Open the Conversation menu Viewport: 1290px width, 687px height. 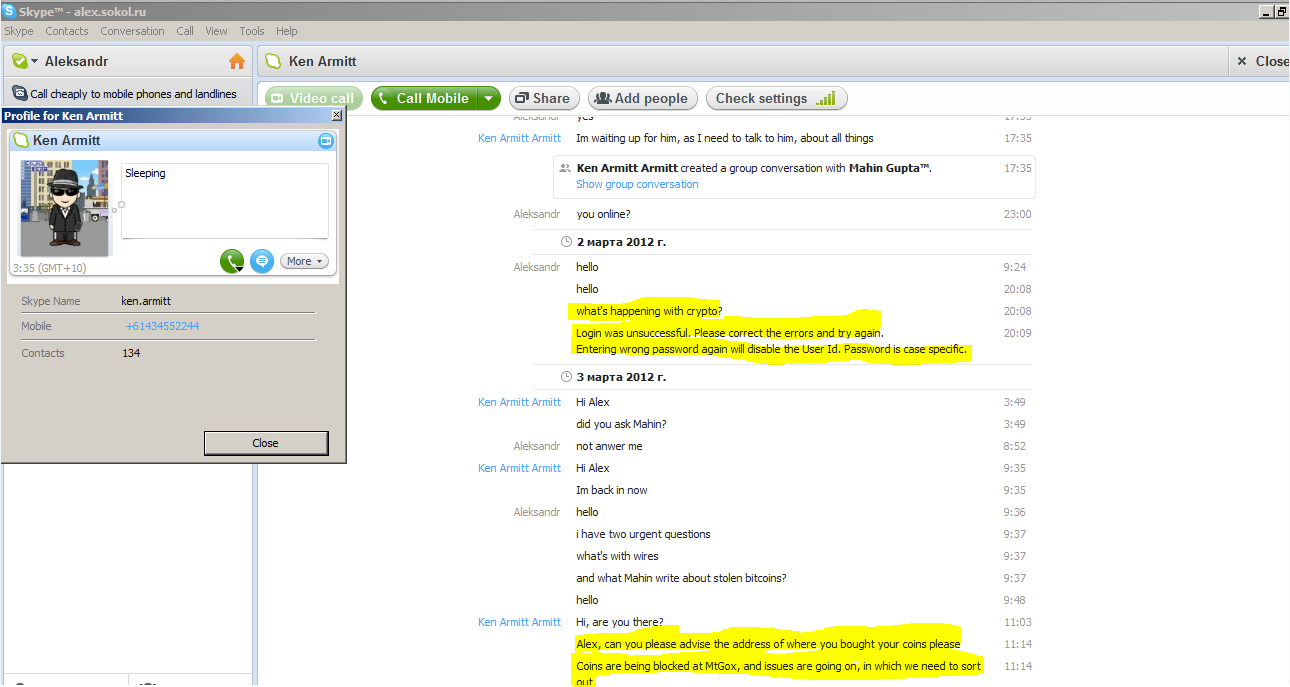132,31
